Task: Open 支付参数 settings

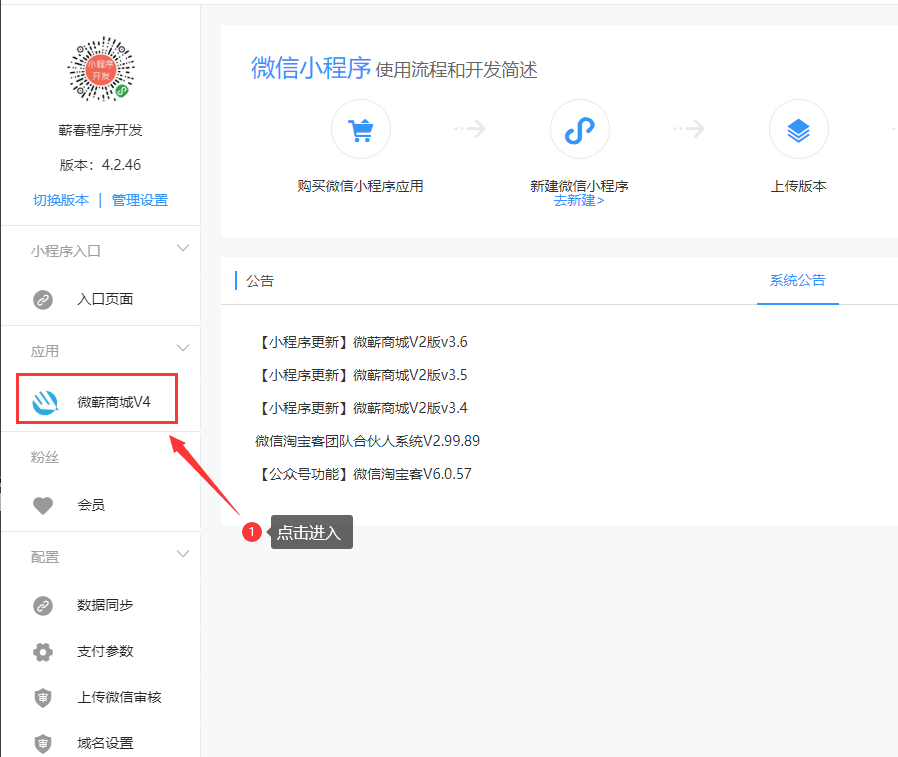Action: (105, 651)
